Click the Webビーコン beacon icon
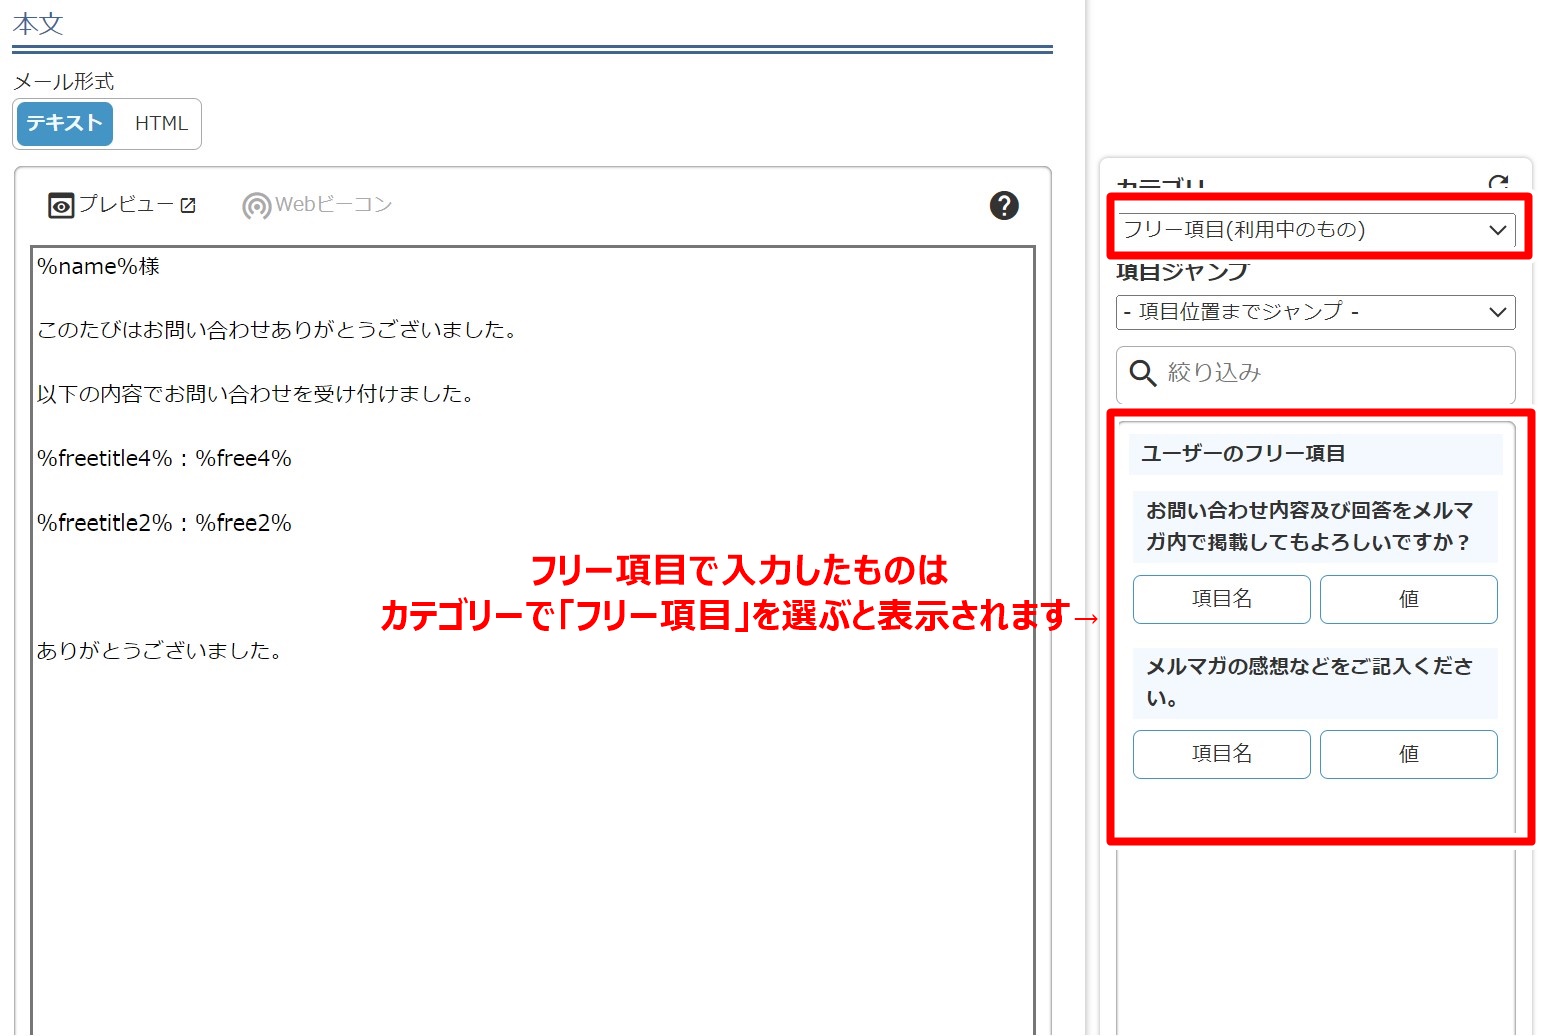This screenshot has width=1554, height=1036. click(x=256, y=206)
